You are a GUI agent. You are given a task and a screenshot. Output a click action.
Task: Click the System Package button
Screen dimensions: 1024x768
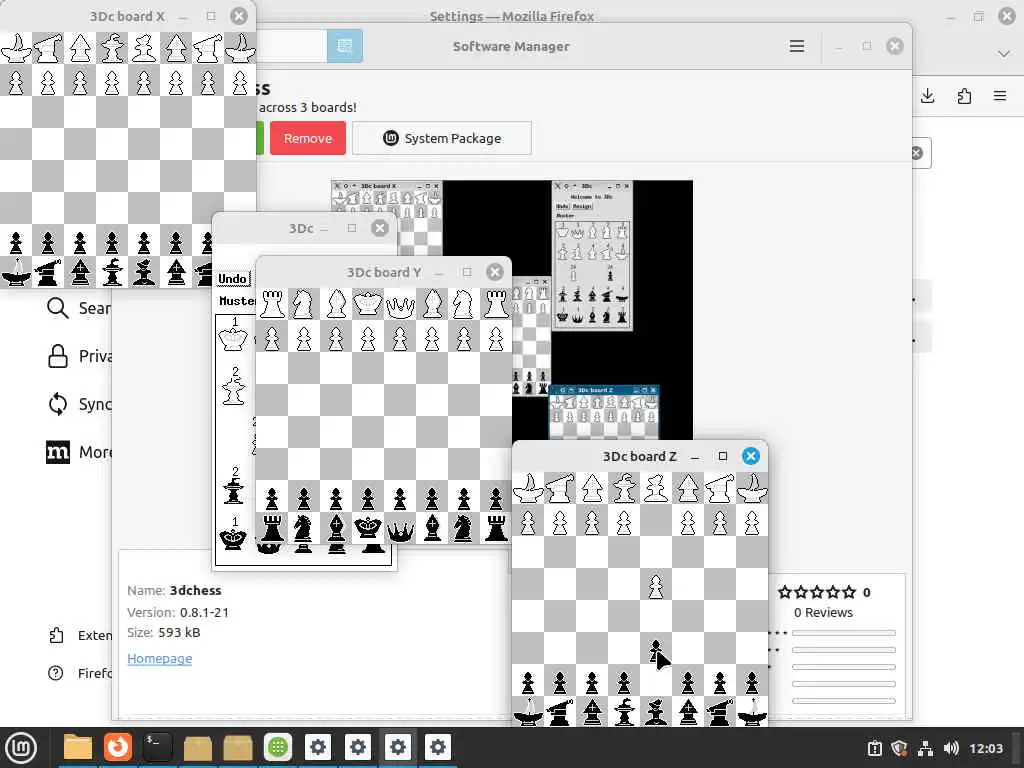[441, 138]
